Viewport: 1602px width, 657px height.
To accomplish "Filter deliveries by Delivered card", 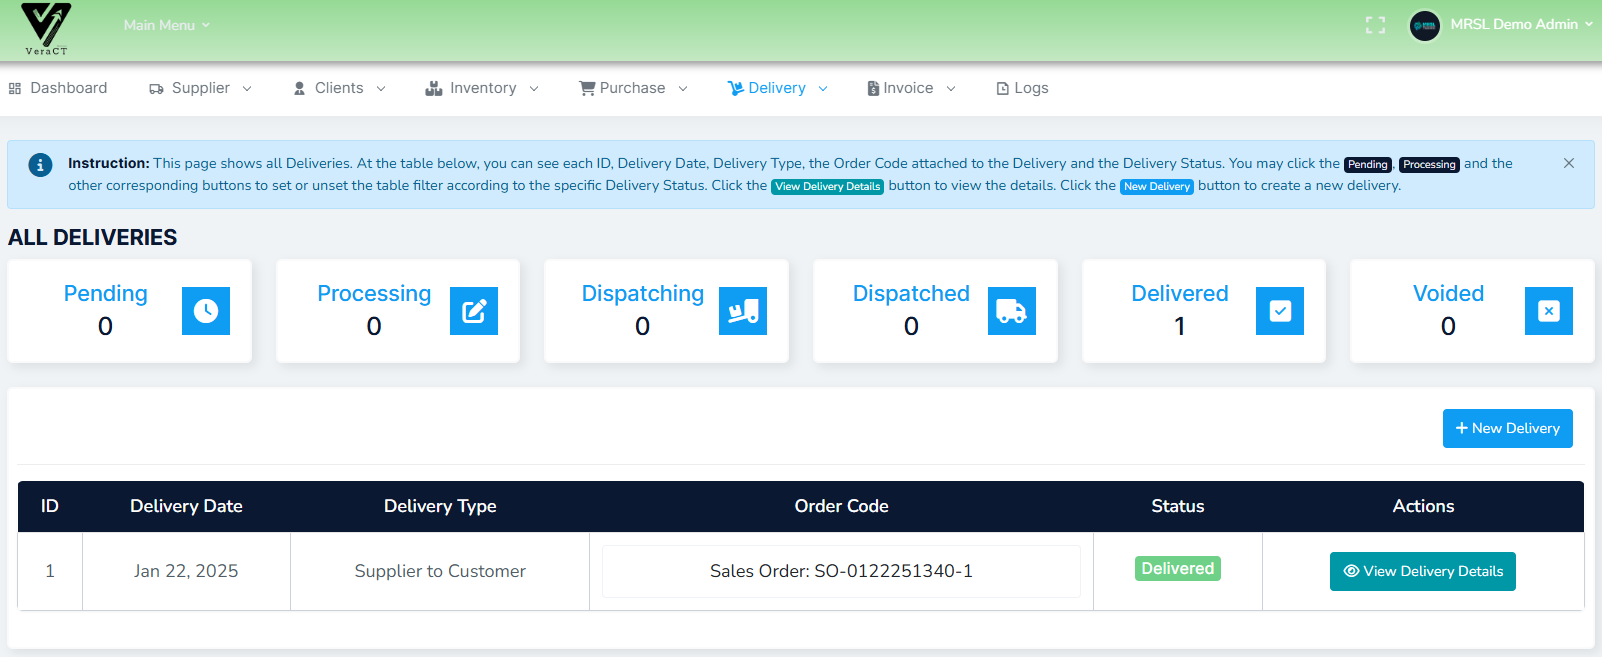I will pos(1204,311).
